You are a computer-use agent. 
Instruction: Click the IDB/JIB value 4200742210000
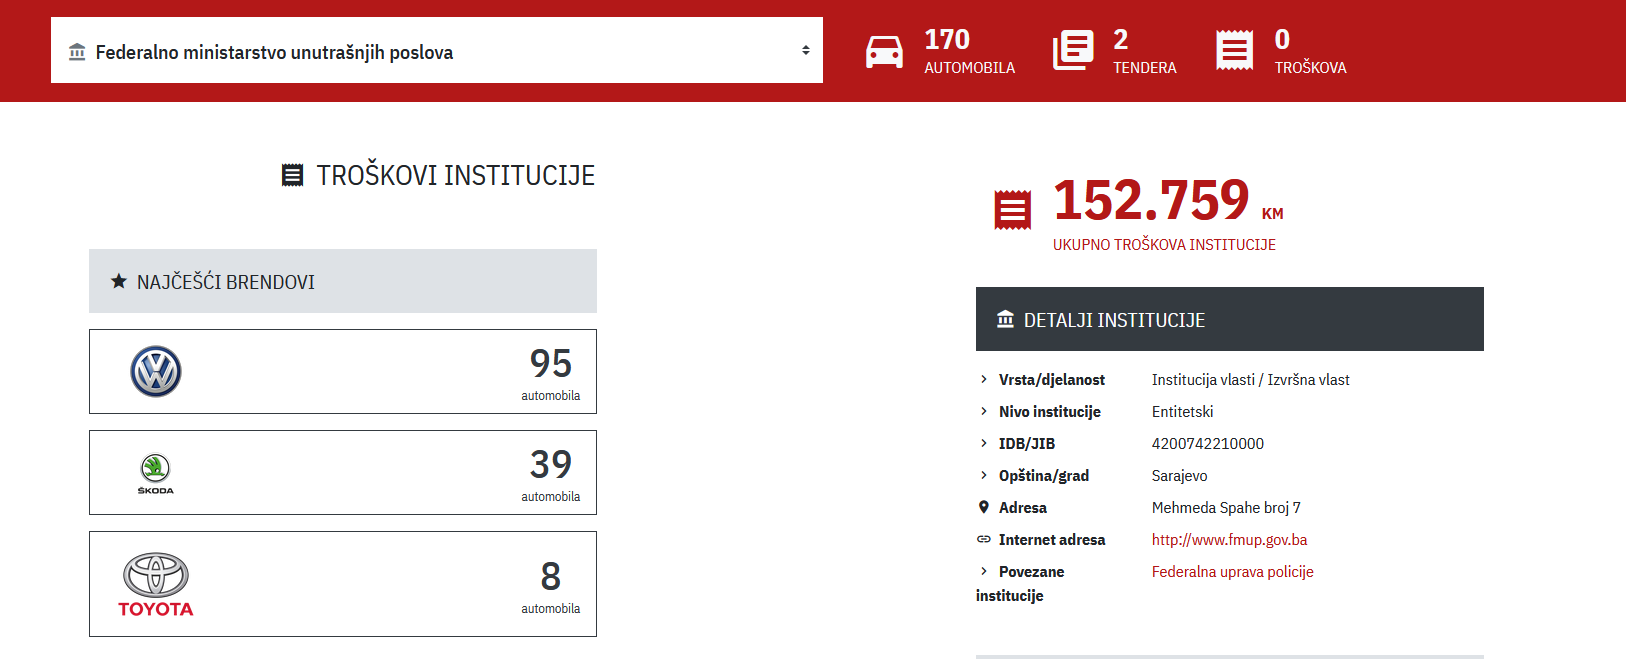coord(1207,443)
